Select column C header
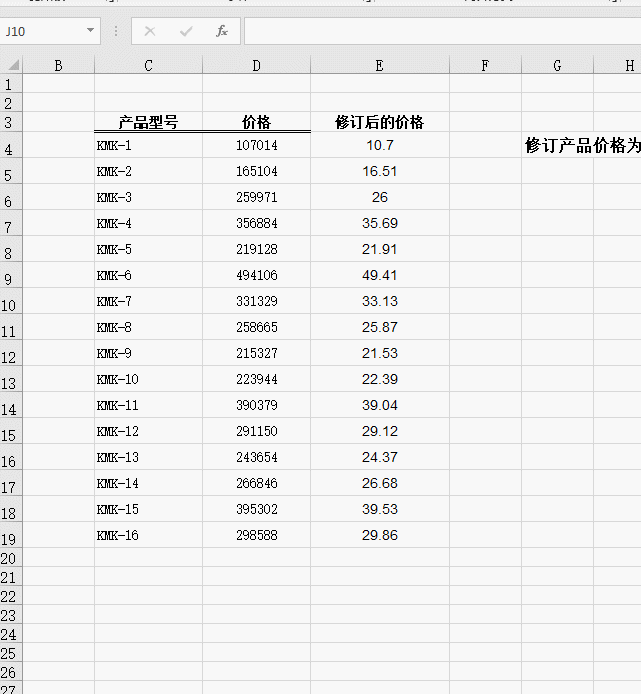This screenshot has width=641, height=694. coord(148,66)
